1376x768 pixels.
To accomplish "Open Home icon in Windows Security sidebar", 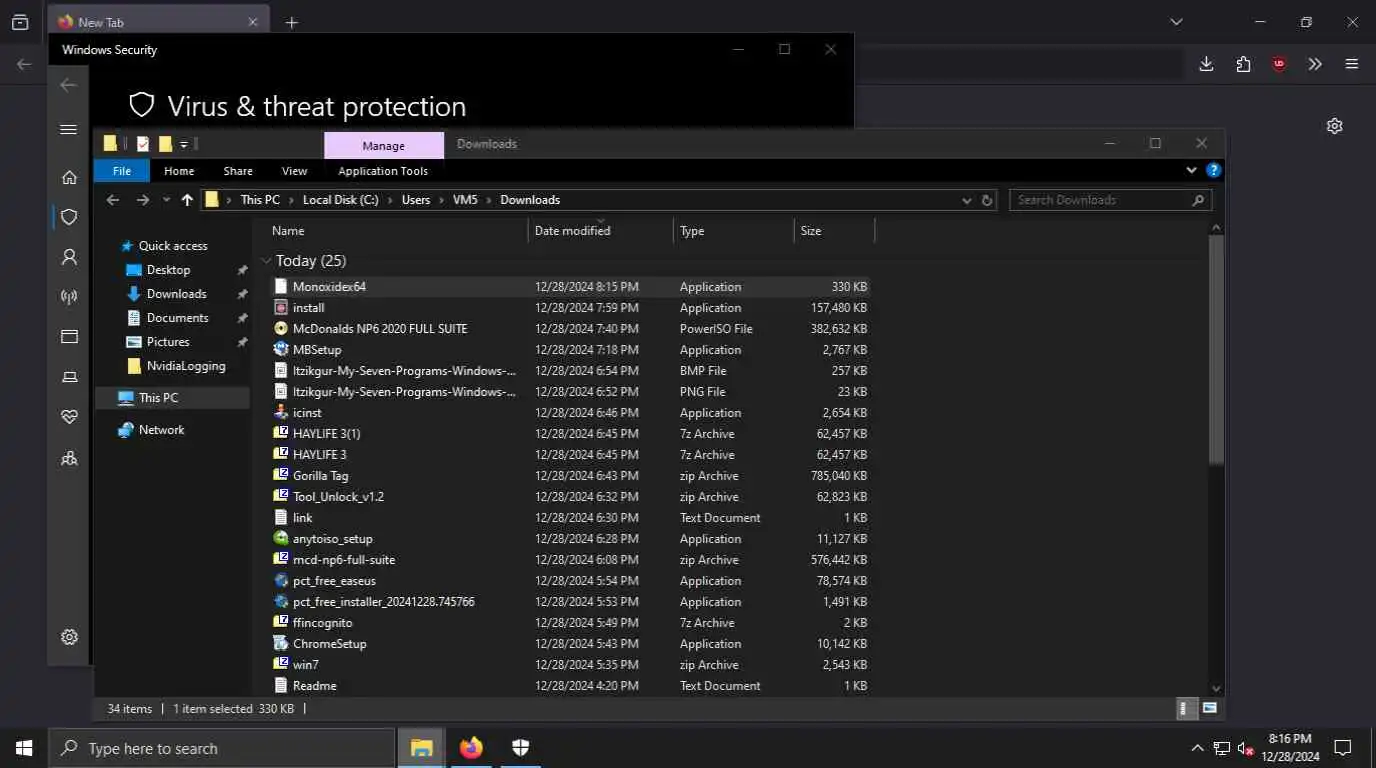I will (x=69, y=177).
